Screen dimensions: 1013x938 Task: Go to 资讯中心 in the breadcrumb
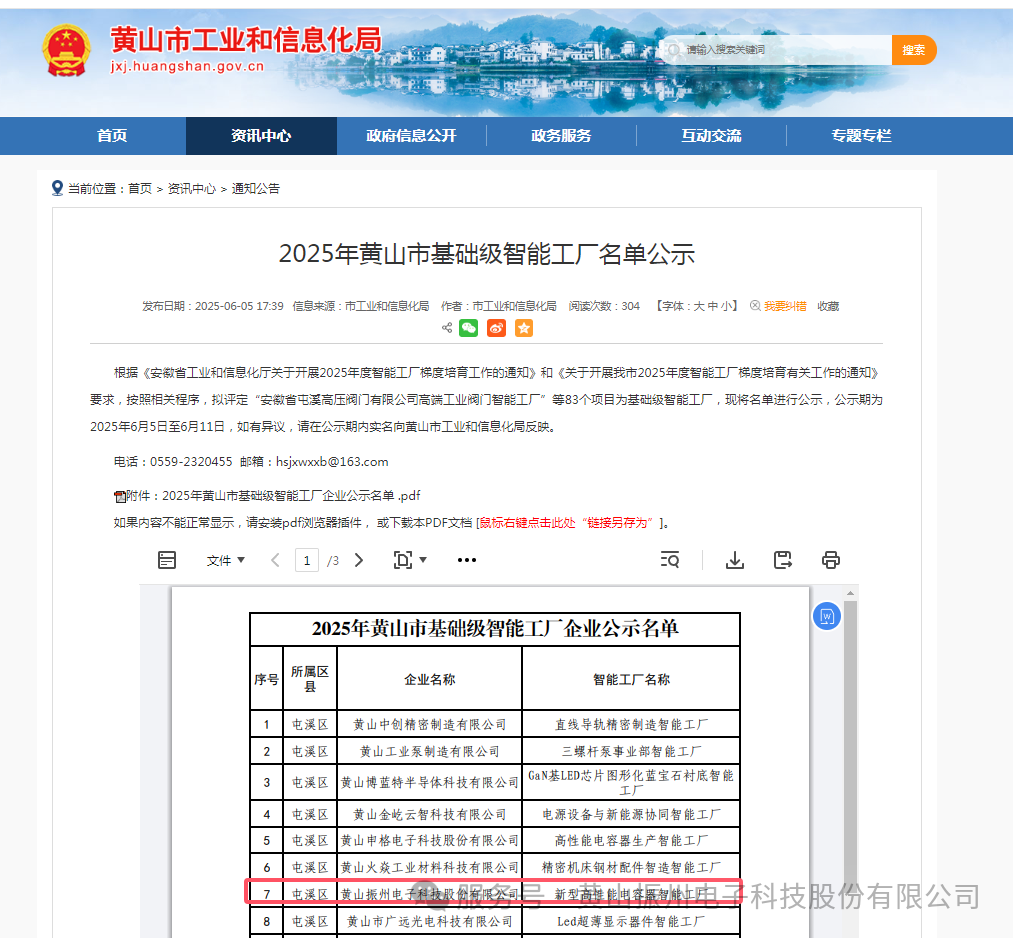[x=191, y=189]
